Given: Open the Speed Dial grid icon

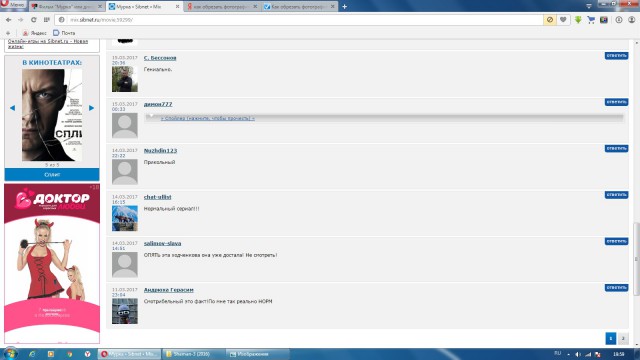Looking at the screenshot, I should click(47, 20).
